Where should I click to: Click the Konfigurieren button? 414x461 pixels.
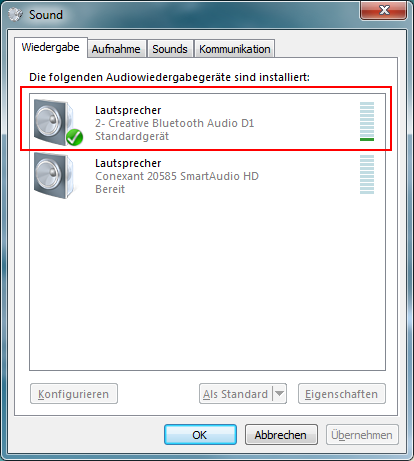point(74,394)
